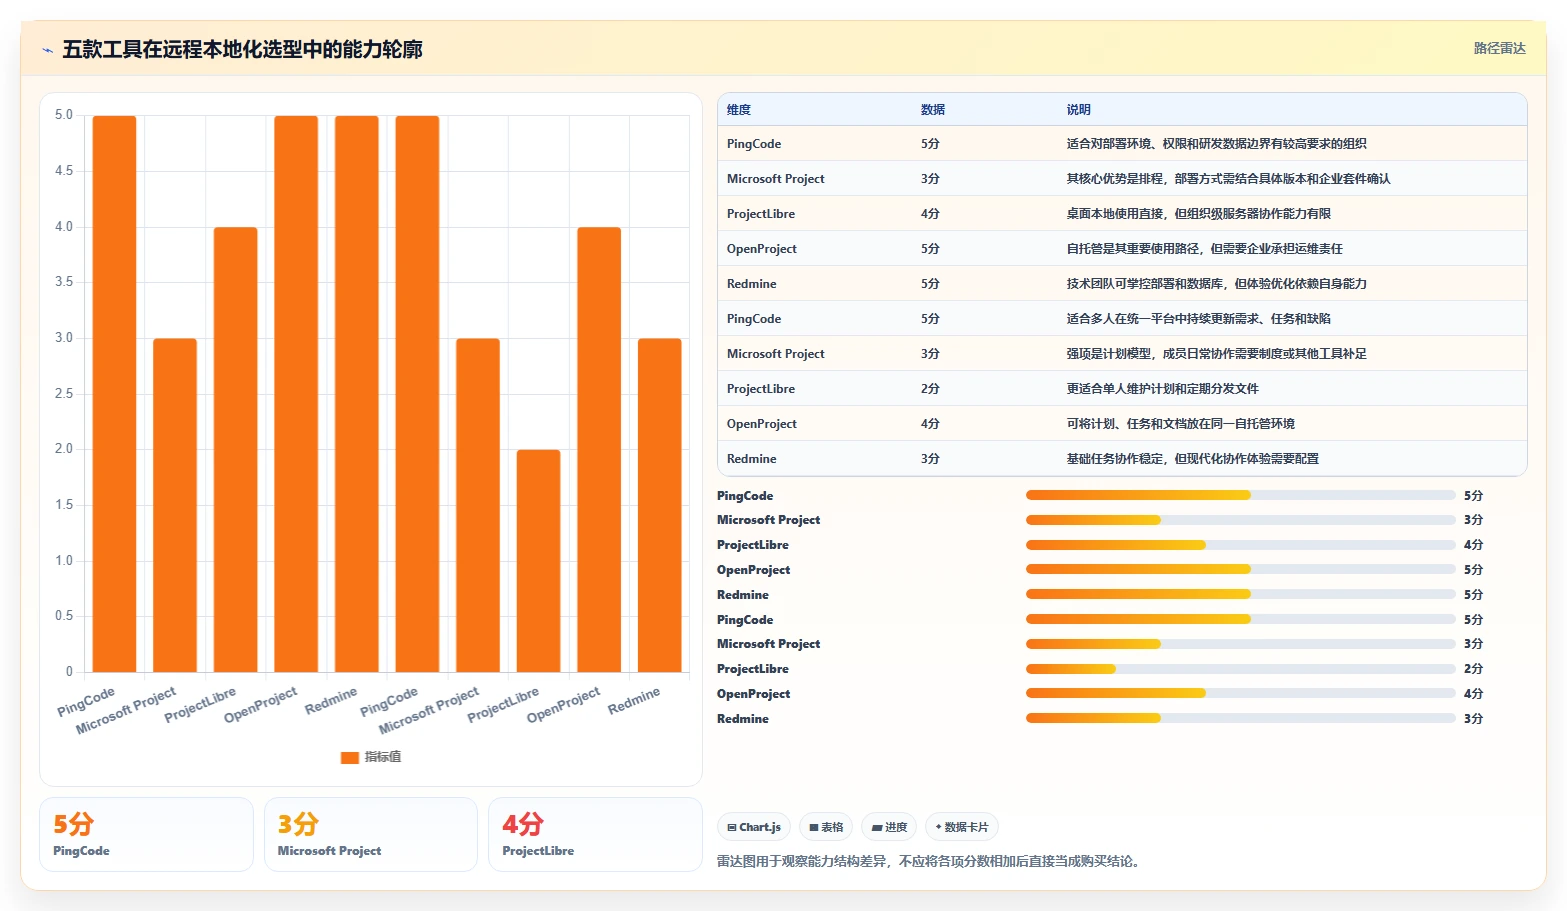Click the Redmine progress bar showing 5分
The width and height of the screenshot is (1567, 911).
[x=1241, y=595]
